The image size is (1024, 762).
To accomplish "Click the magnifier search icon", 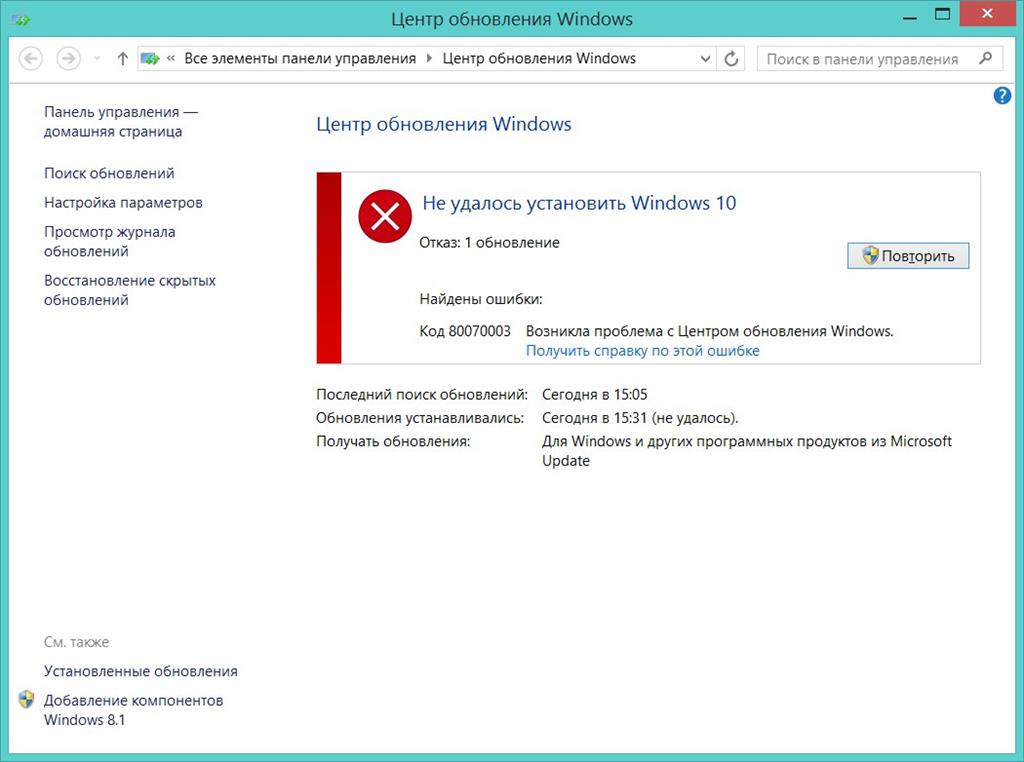I will [x=985, y=58].
